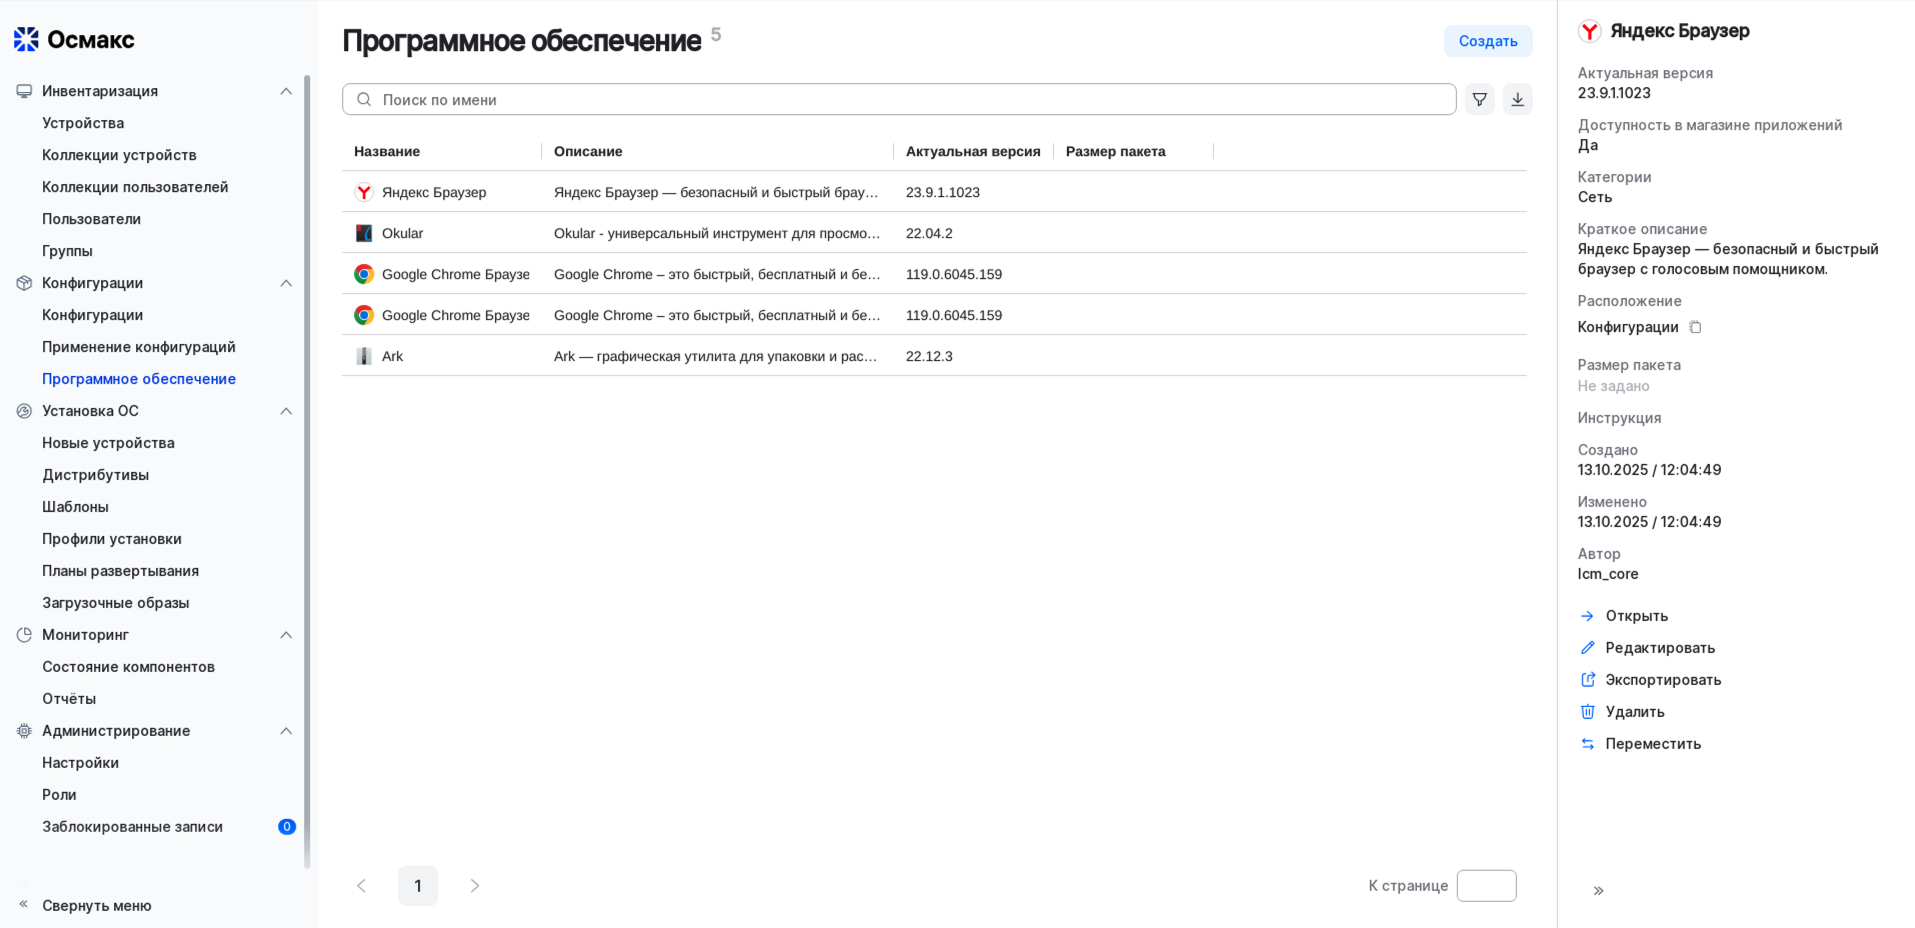The width and height of the screenshot is (1915, 928).
Task: Open Дистрибутивы in the sidebar
Action: coord(95,474)
